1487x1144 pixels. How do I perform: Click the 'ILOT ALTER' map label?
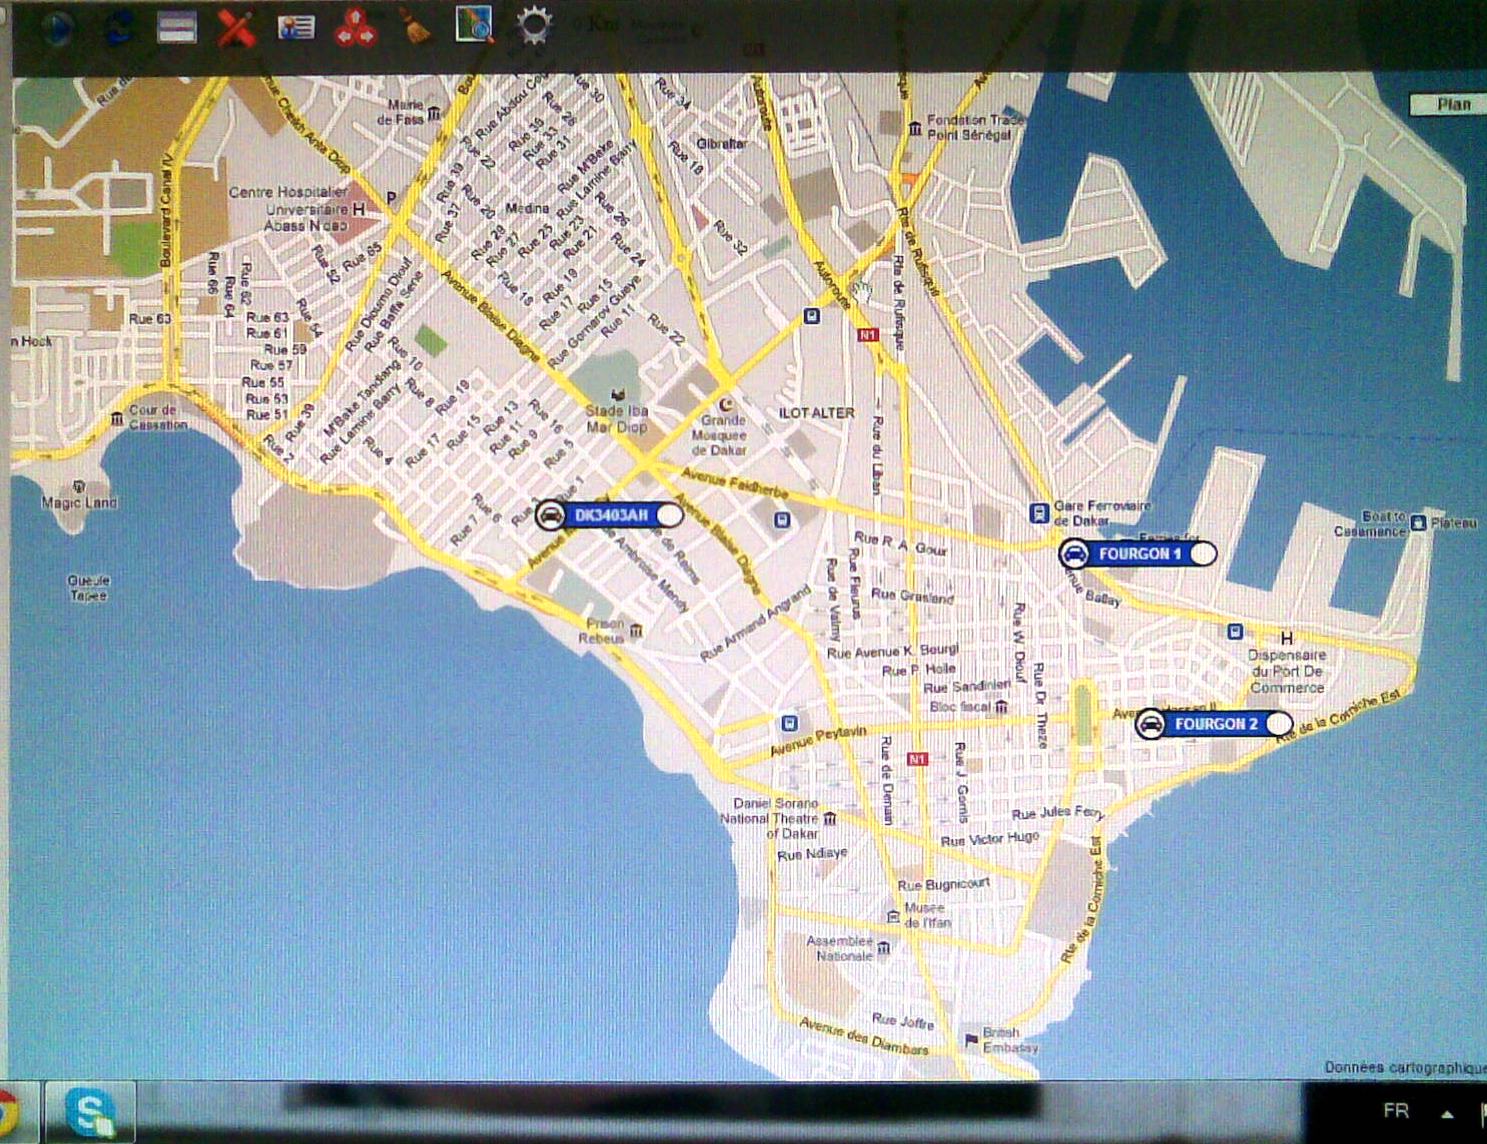[x=816, y=412]
